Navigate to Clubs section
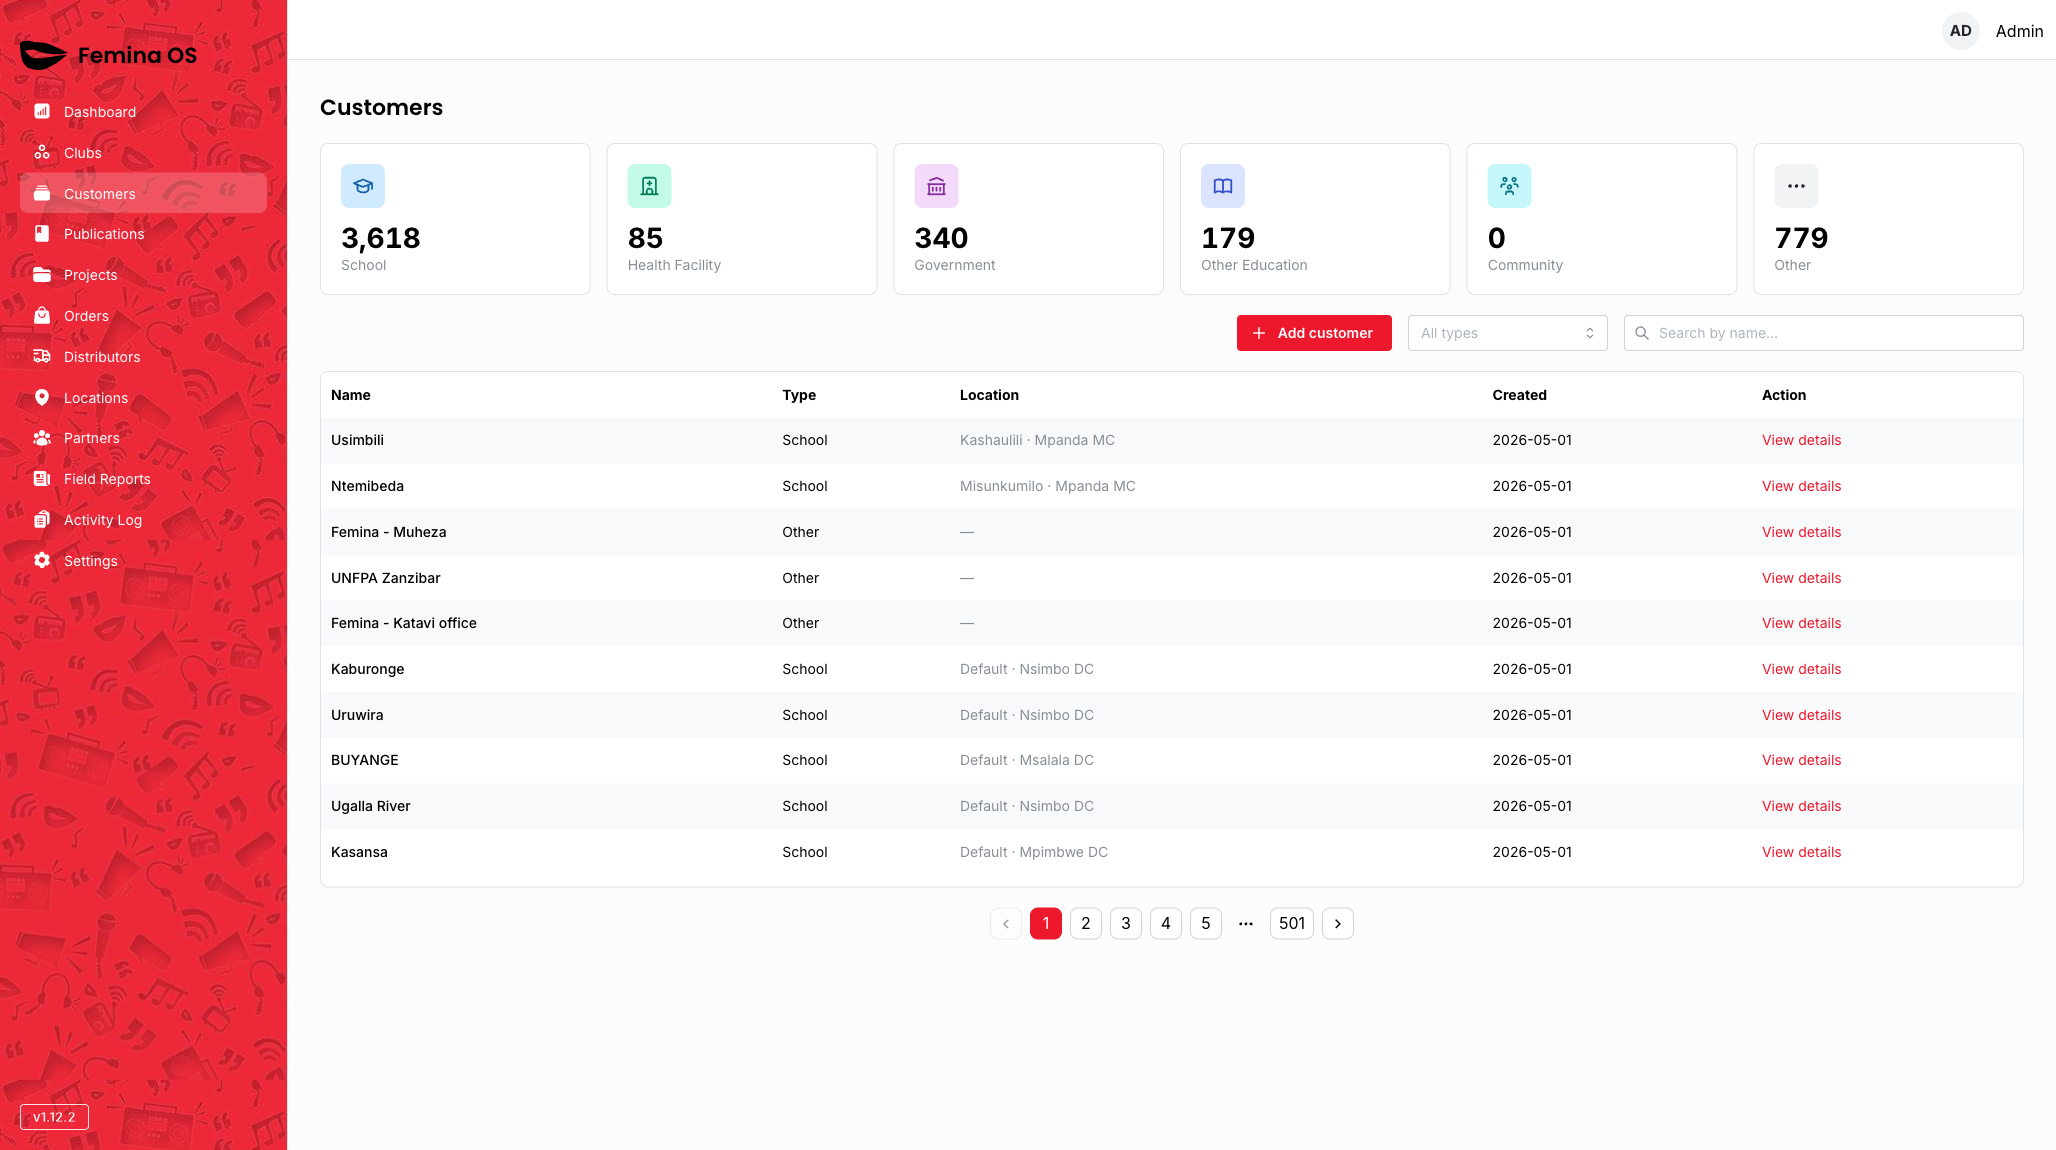This screenshot has height=1150, width=2056. point(143,152)
